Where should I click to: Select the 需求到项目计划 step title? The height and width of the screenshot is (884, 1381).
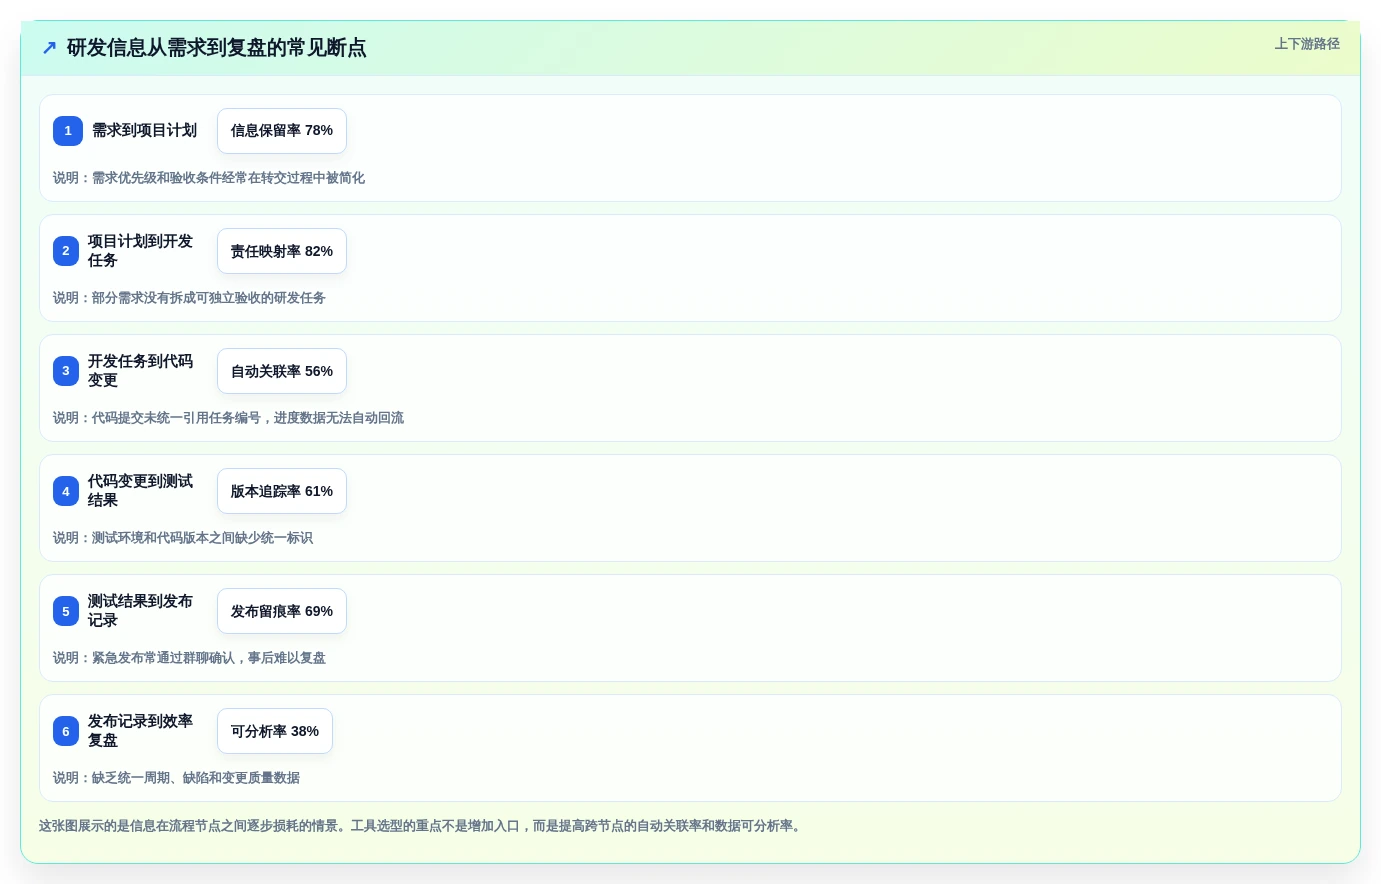[x=144, y=131]
